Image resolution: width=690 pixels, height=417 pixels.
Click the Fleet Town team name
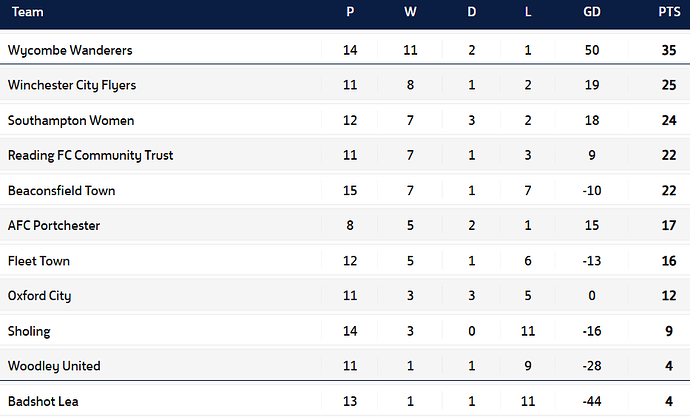38,261
